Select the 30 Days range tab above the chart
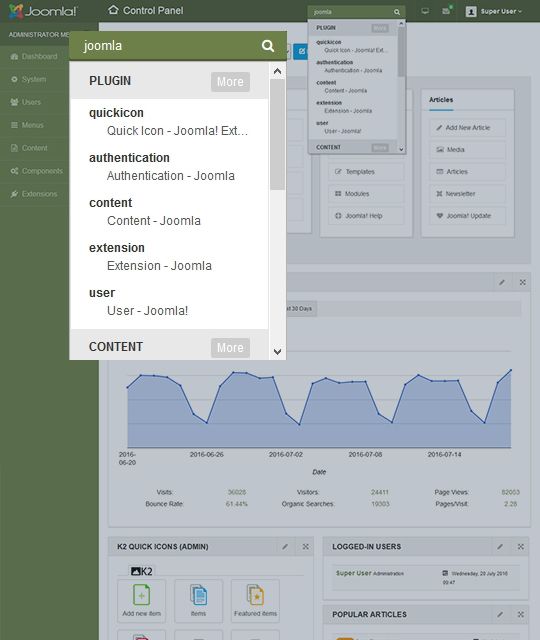 300,309
